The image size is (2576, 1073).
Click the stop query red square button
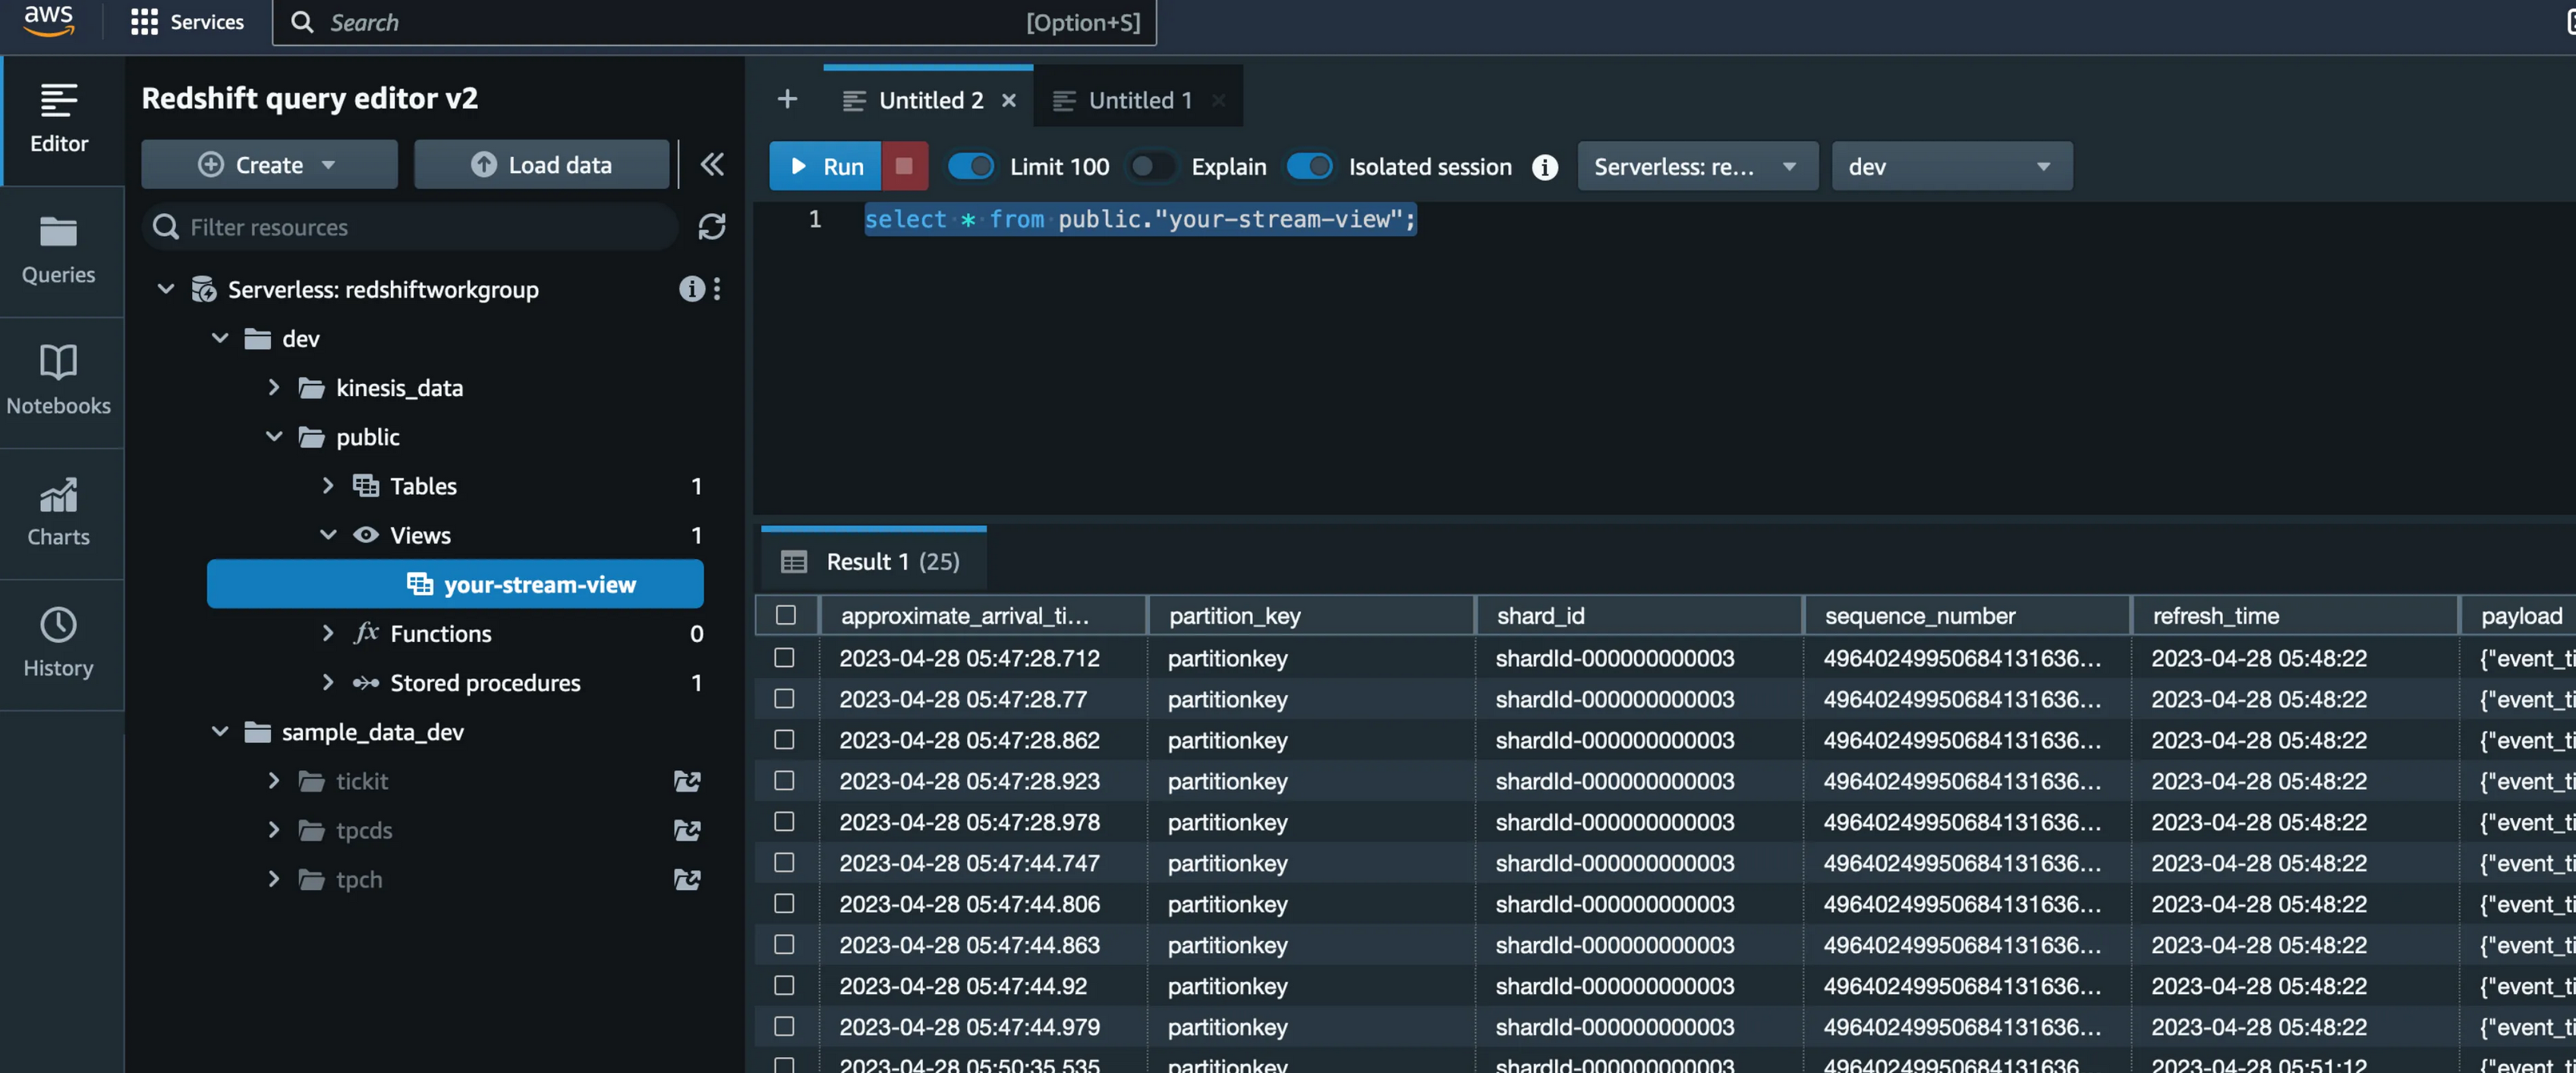[904, 166]
